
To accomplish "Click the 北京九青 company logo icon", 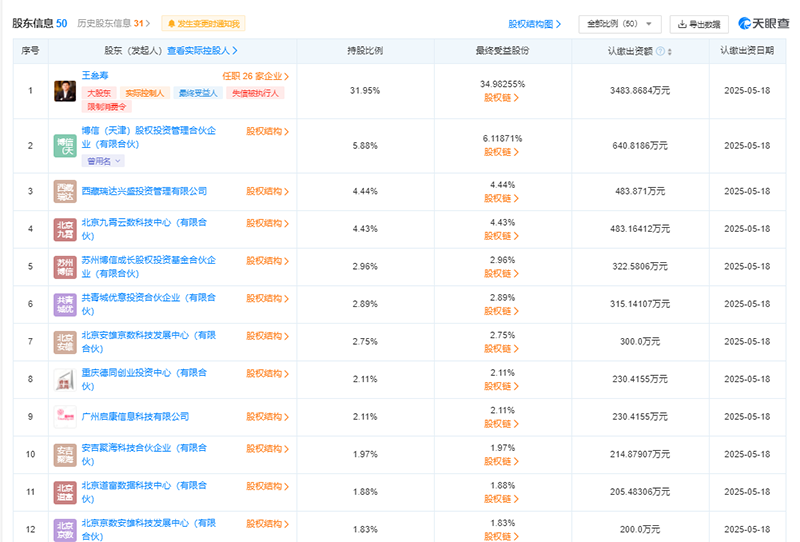I will tap(65, 229).
